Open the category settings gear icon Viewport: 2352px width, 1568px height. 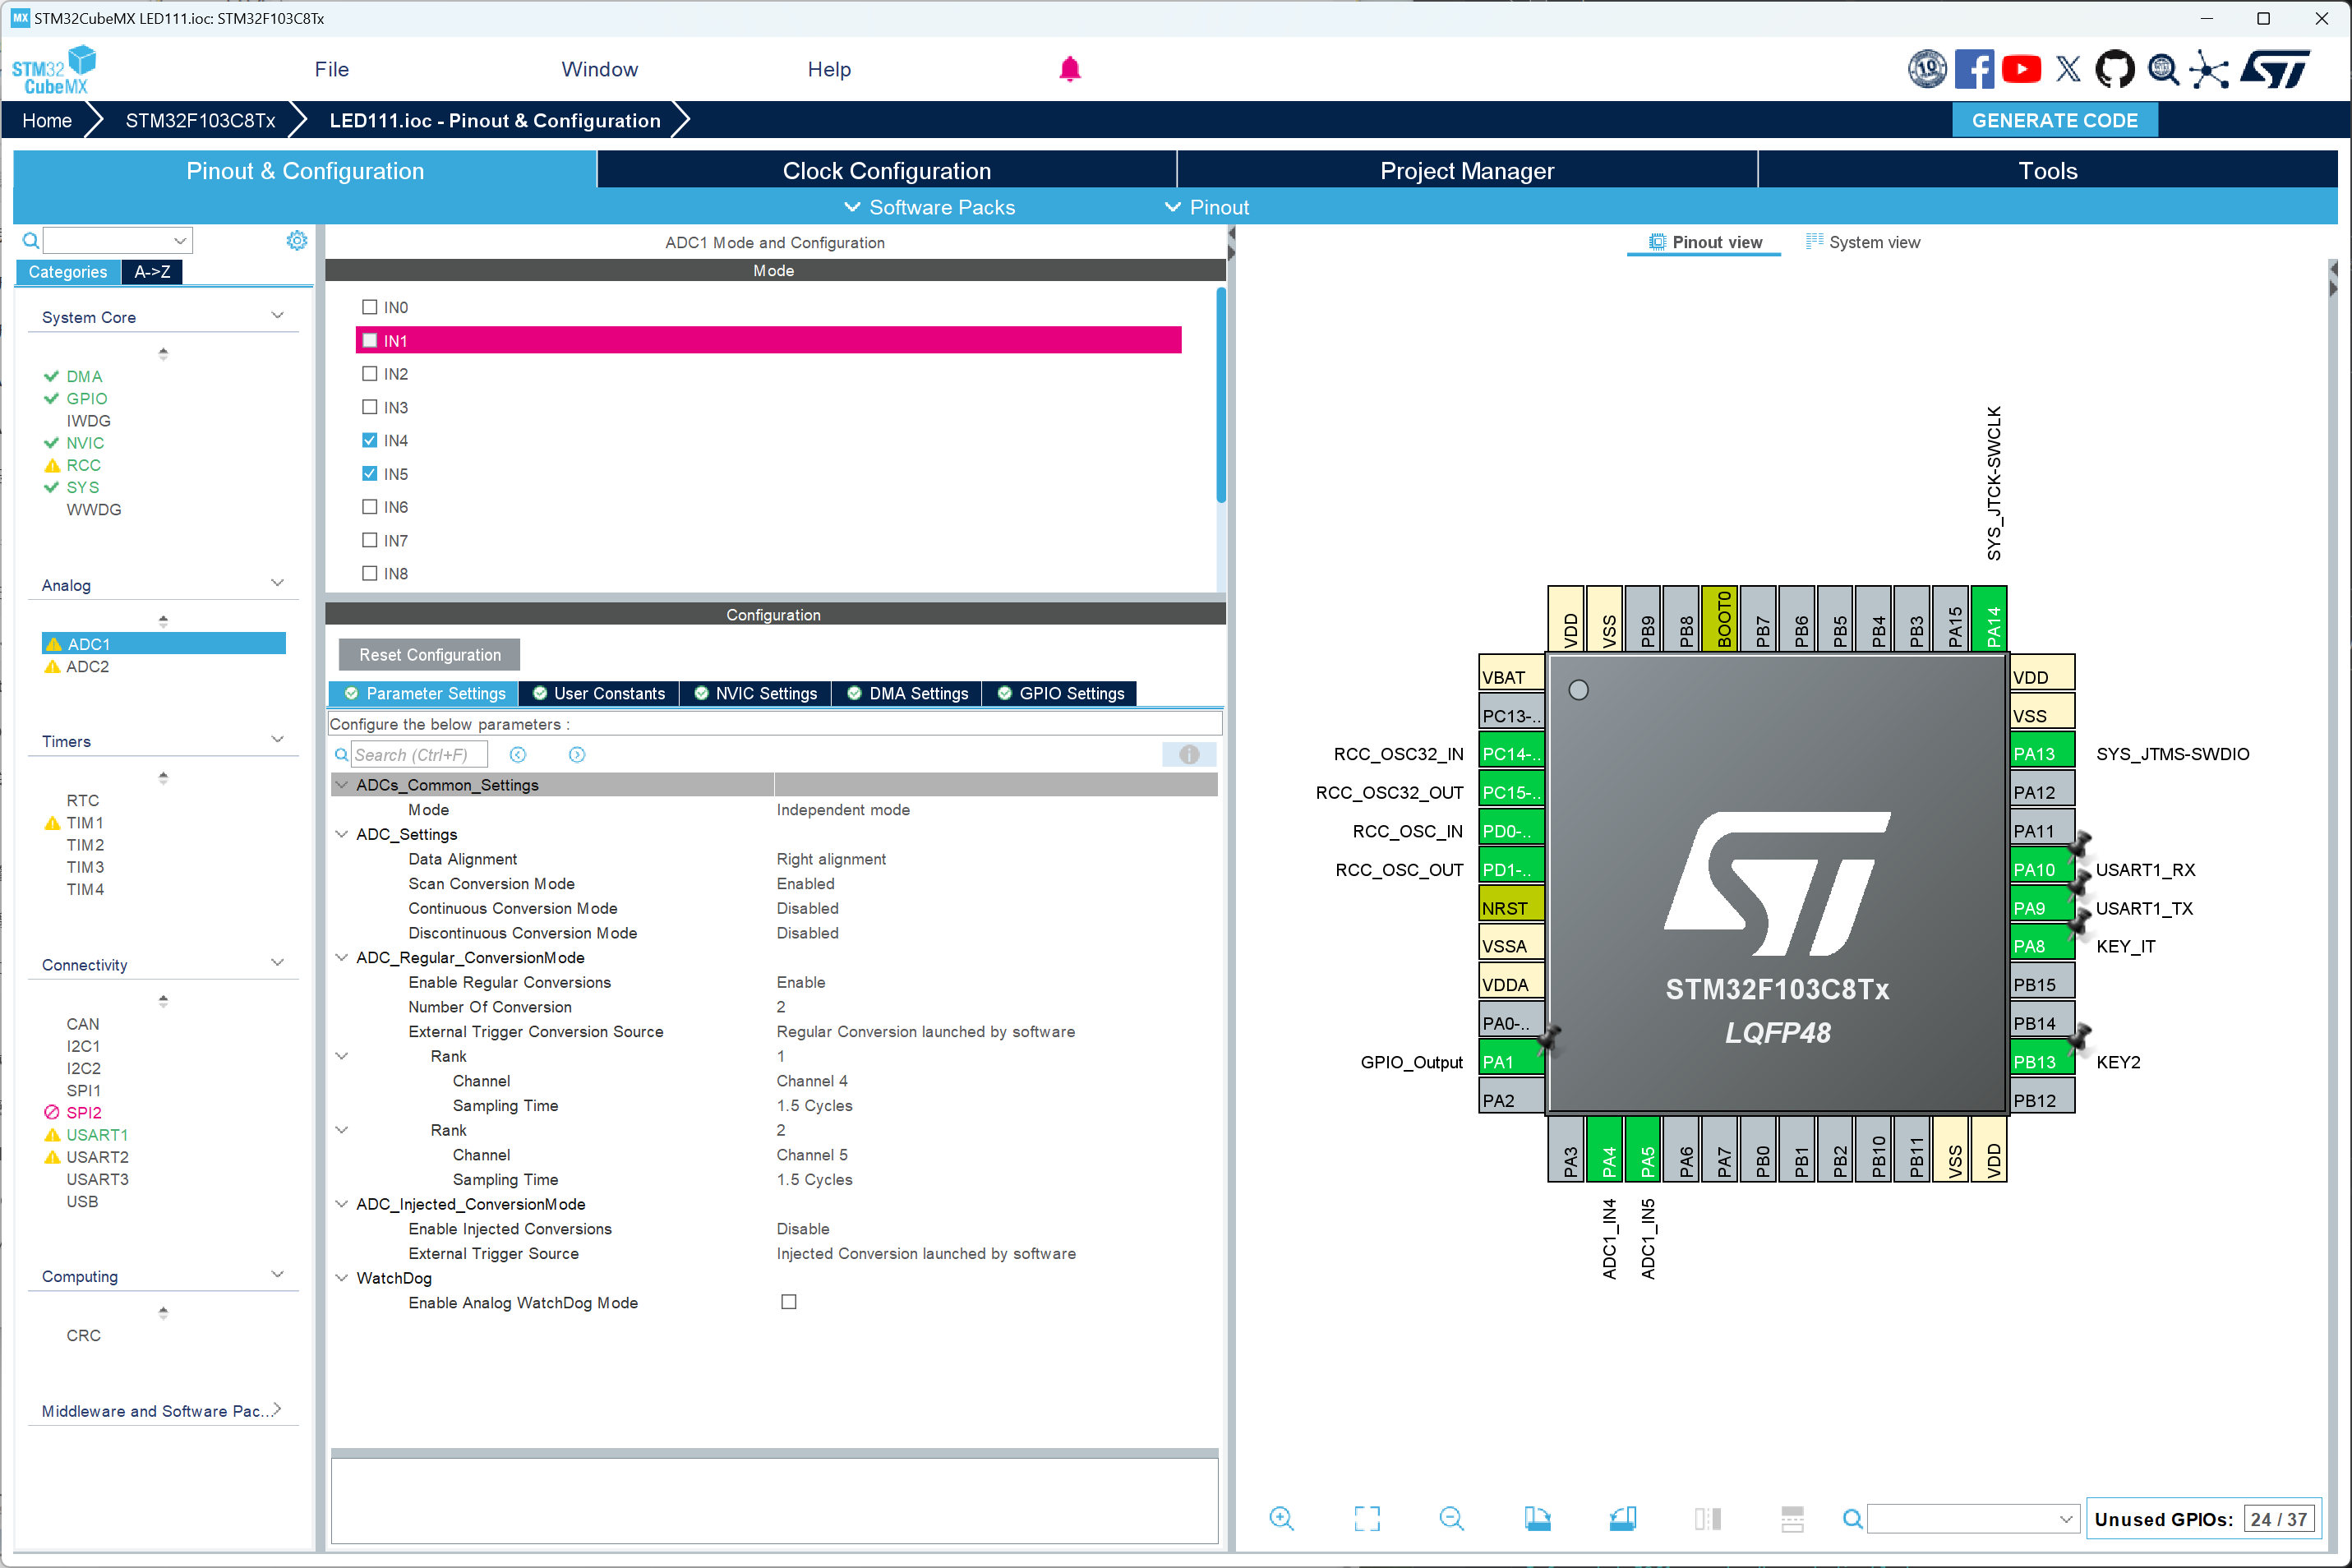click(297, 240)
